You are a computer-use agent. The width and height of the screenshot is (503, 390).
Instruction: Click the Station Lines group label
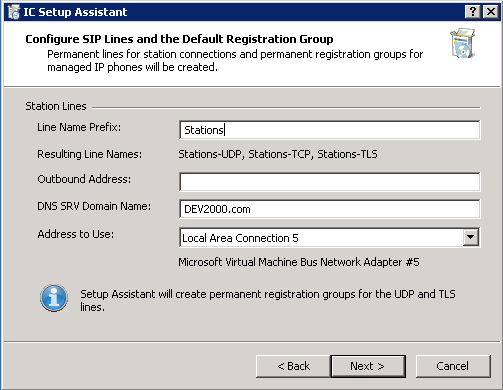coord(56,106)
